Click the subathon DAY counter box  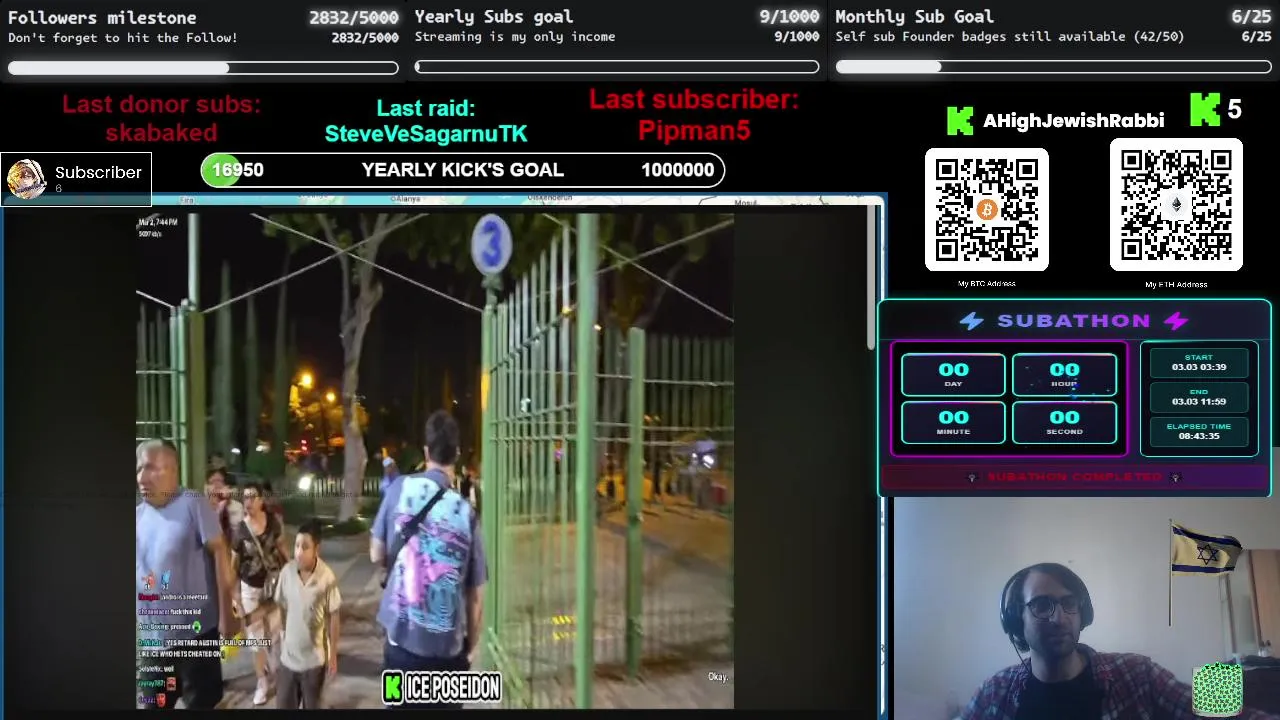pos(953,375)
